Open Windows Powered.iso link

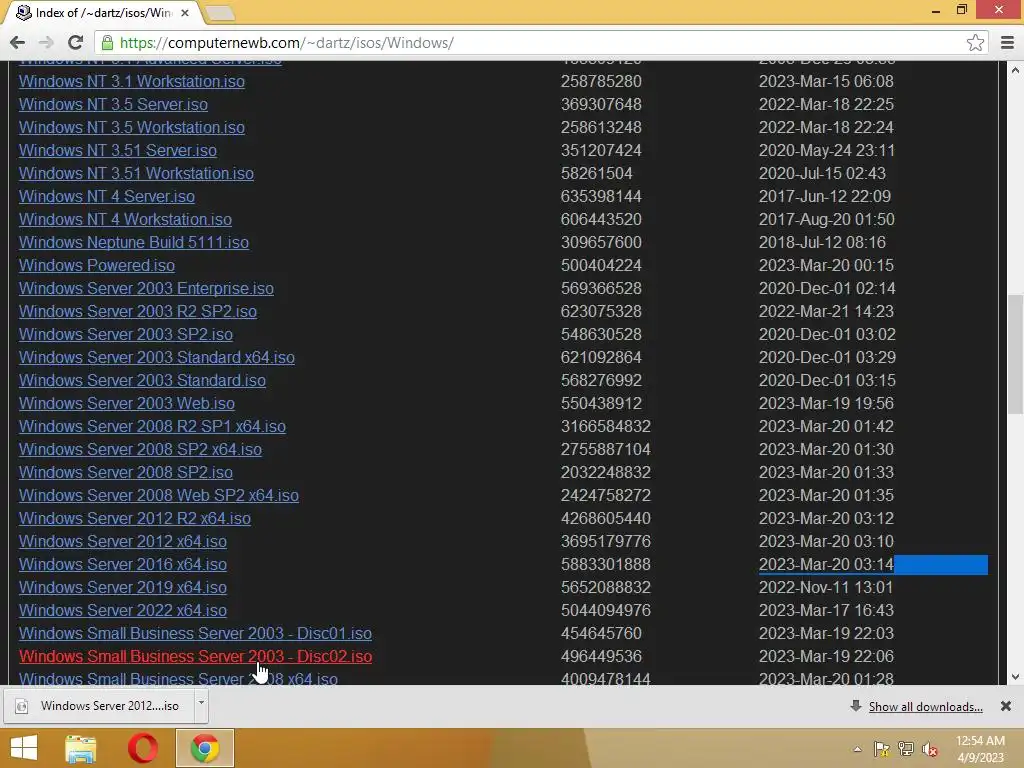point(97,265)
